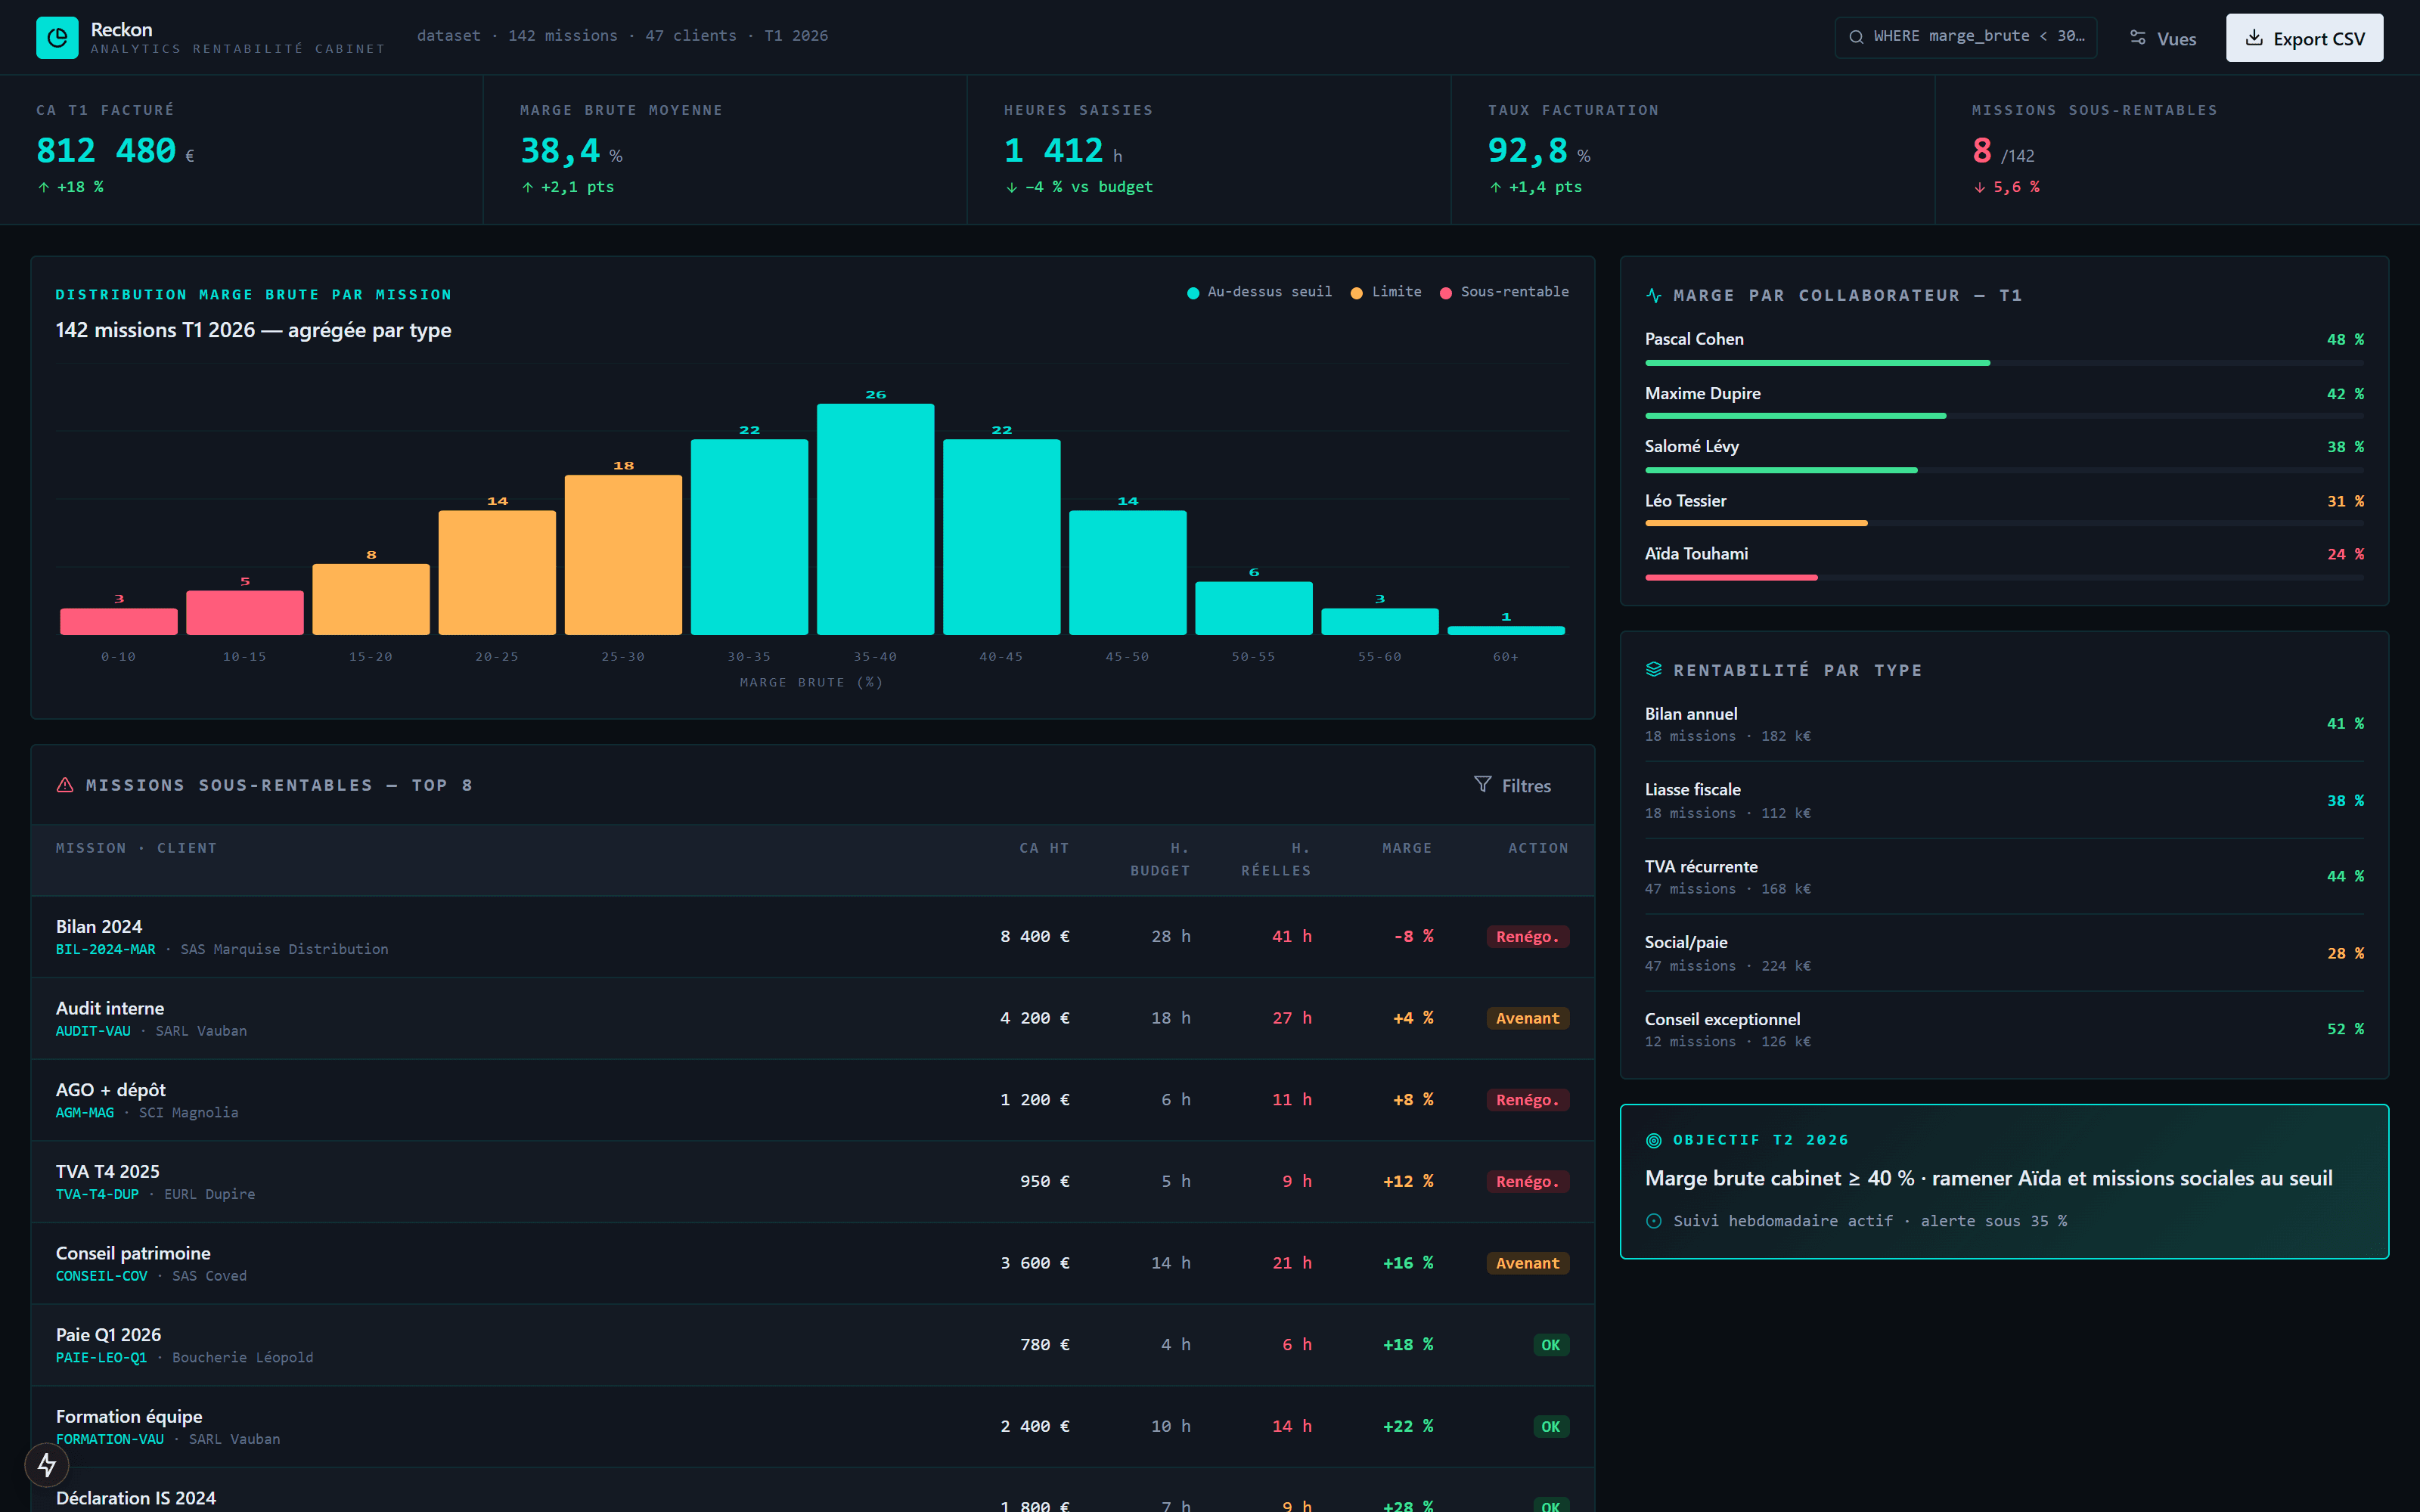This screenshot has width=2420, height=1512.
Task: Click the Renégo. badge for Bilan 2024
Action: click(1527, 937)
